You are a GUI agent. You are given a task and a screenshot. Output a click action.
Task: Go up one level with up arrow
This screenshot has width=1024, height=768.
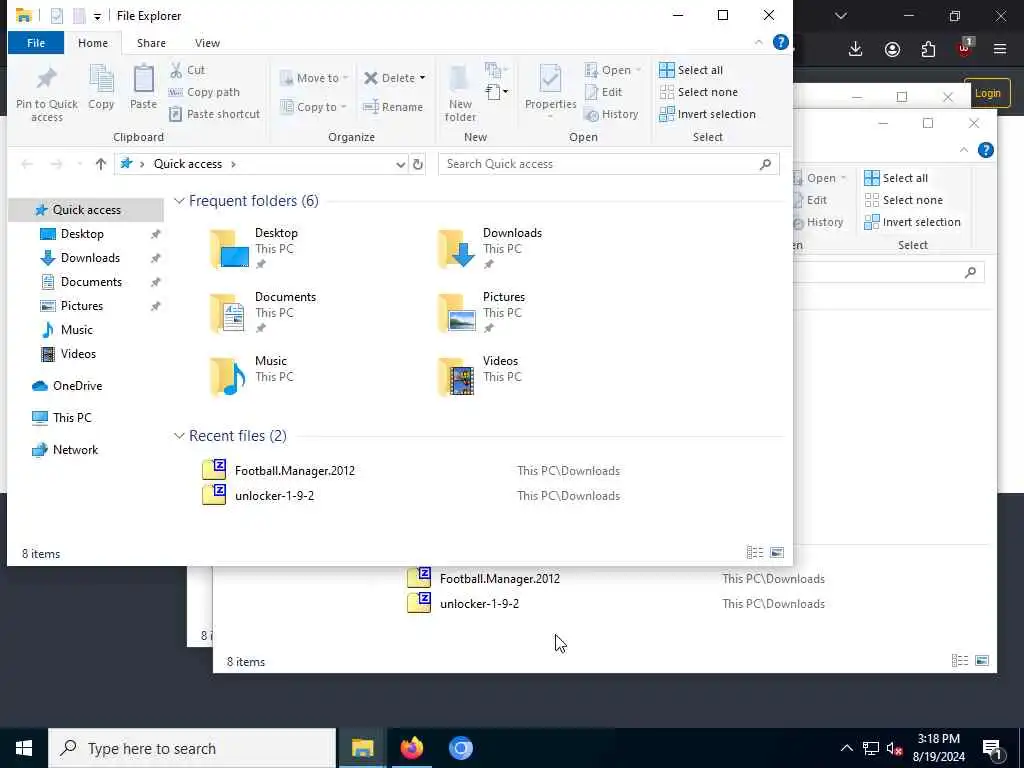101,164
